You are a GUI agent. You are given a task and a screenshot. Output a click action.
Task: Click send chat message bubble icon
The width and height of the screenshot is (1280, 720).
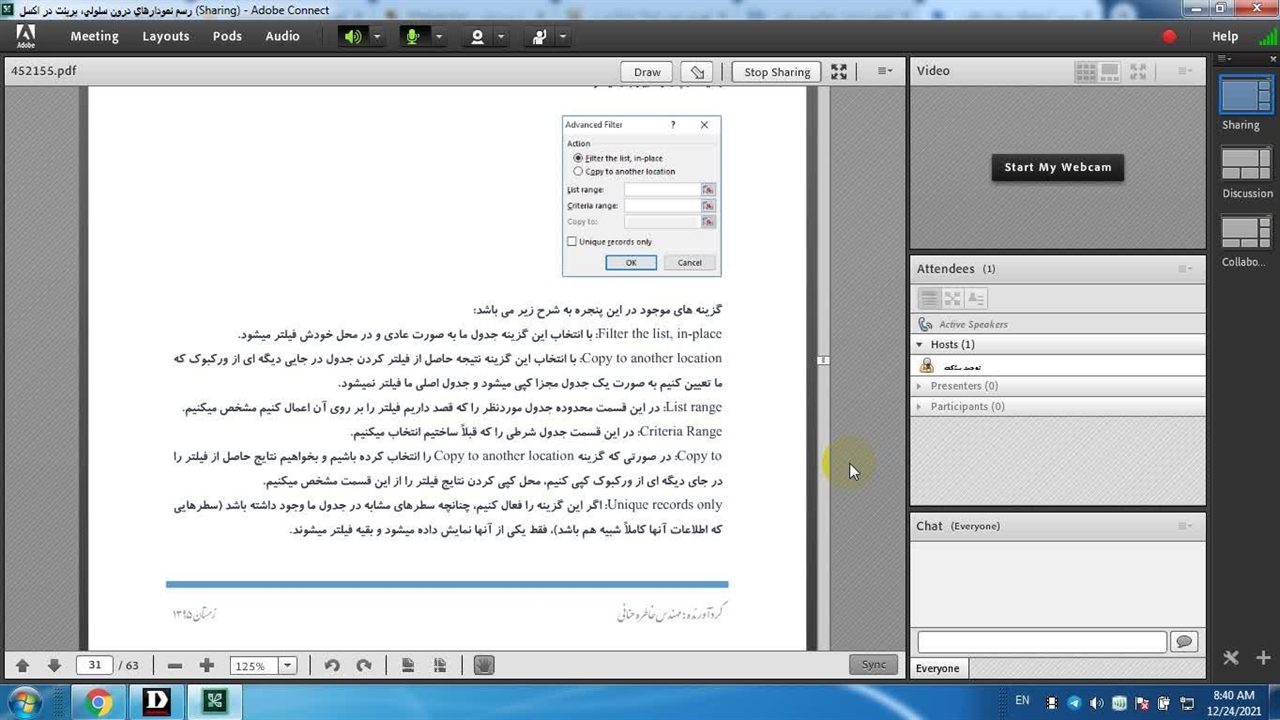point(1184,642)
